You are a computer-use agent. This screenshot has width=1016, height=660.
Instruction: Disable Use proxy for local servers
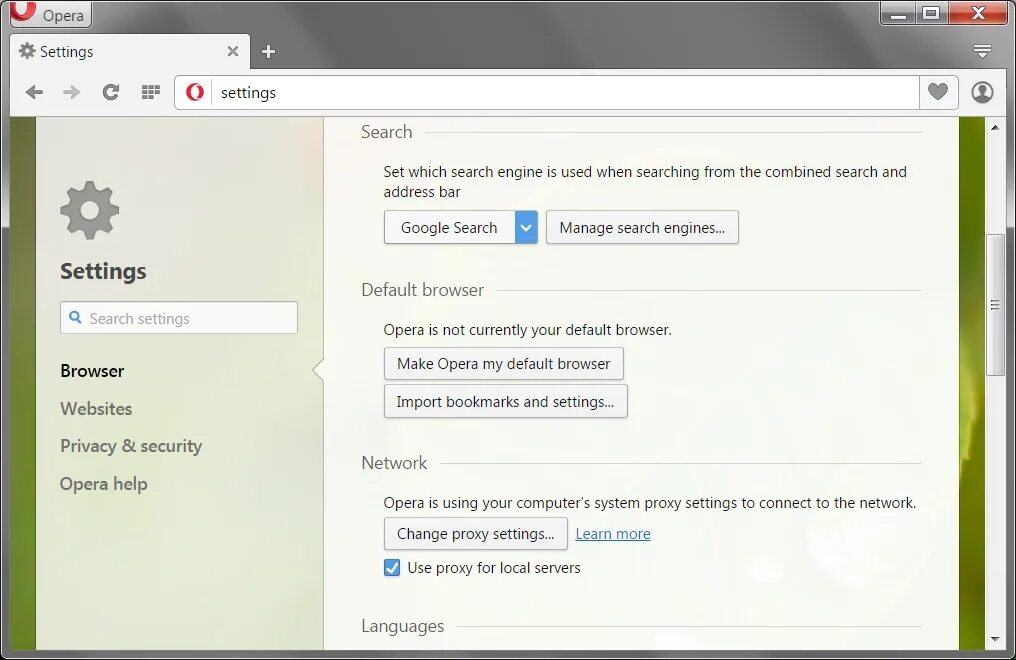392,567
